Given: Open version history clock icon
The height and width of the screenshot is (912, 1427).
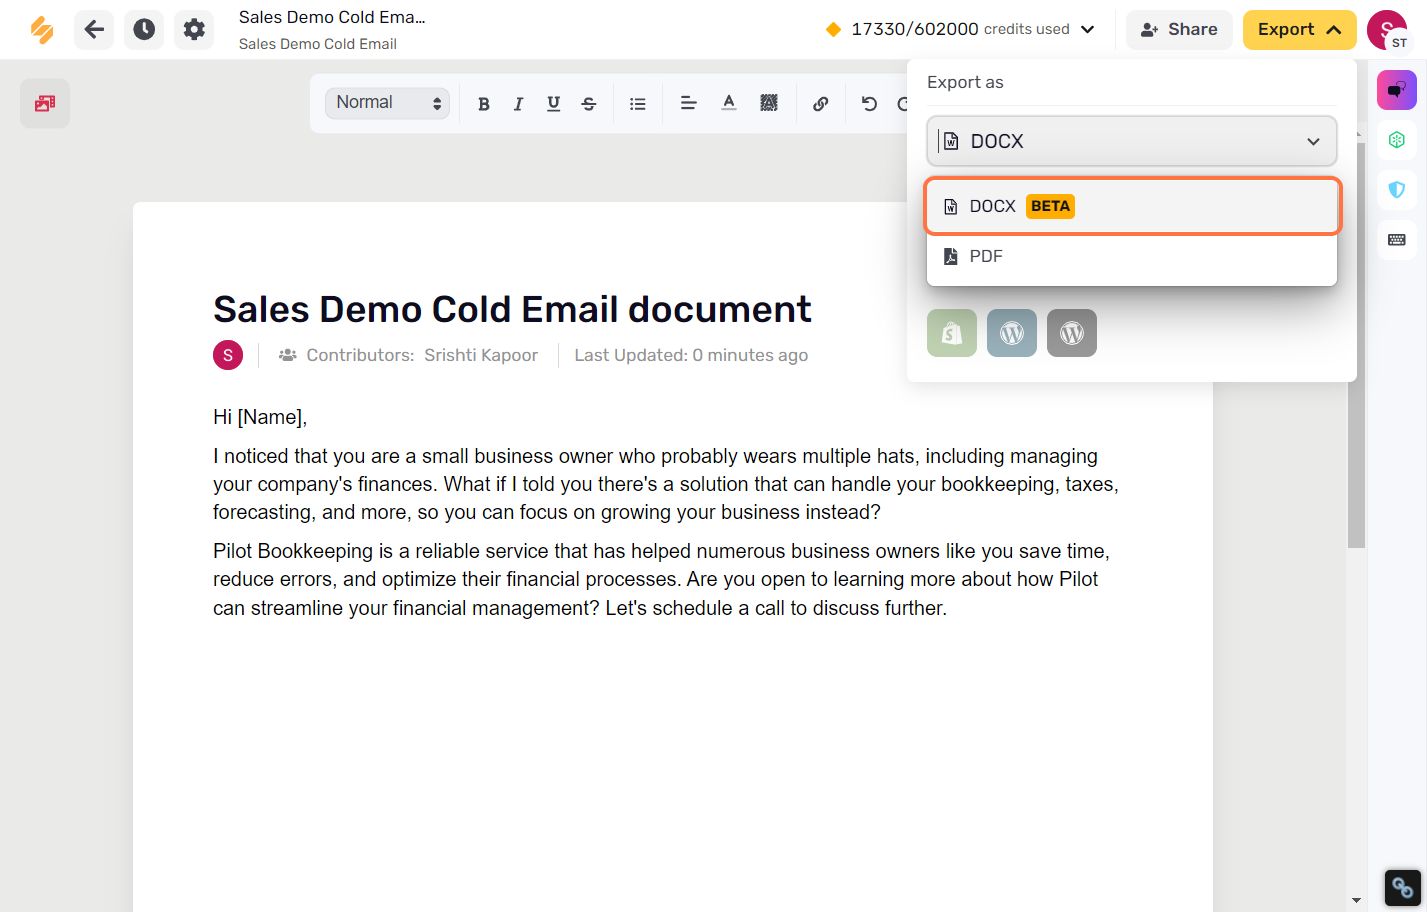Looking at the screenshot, I should pos(144,30).
